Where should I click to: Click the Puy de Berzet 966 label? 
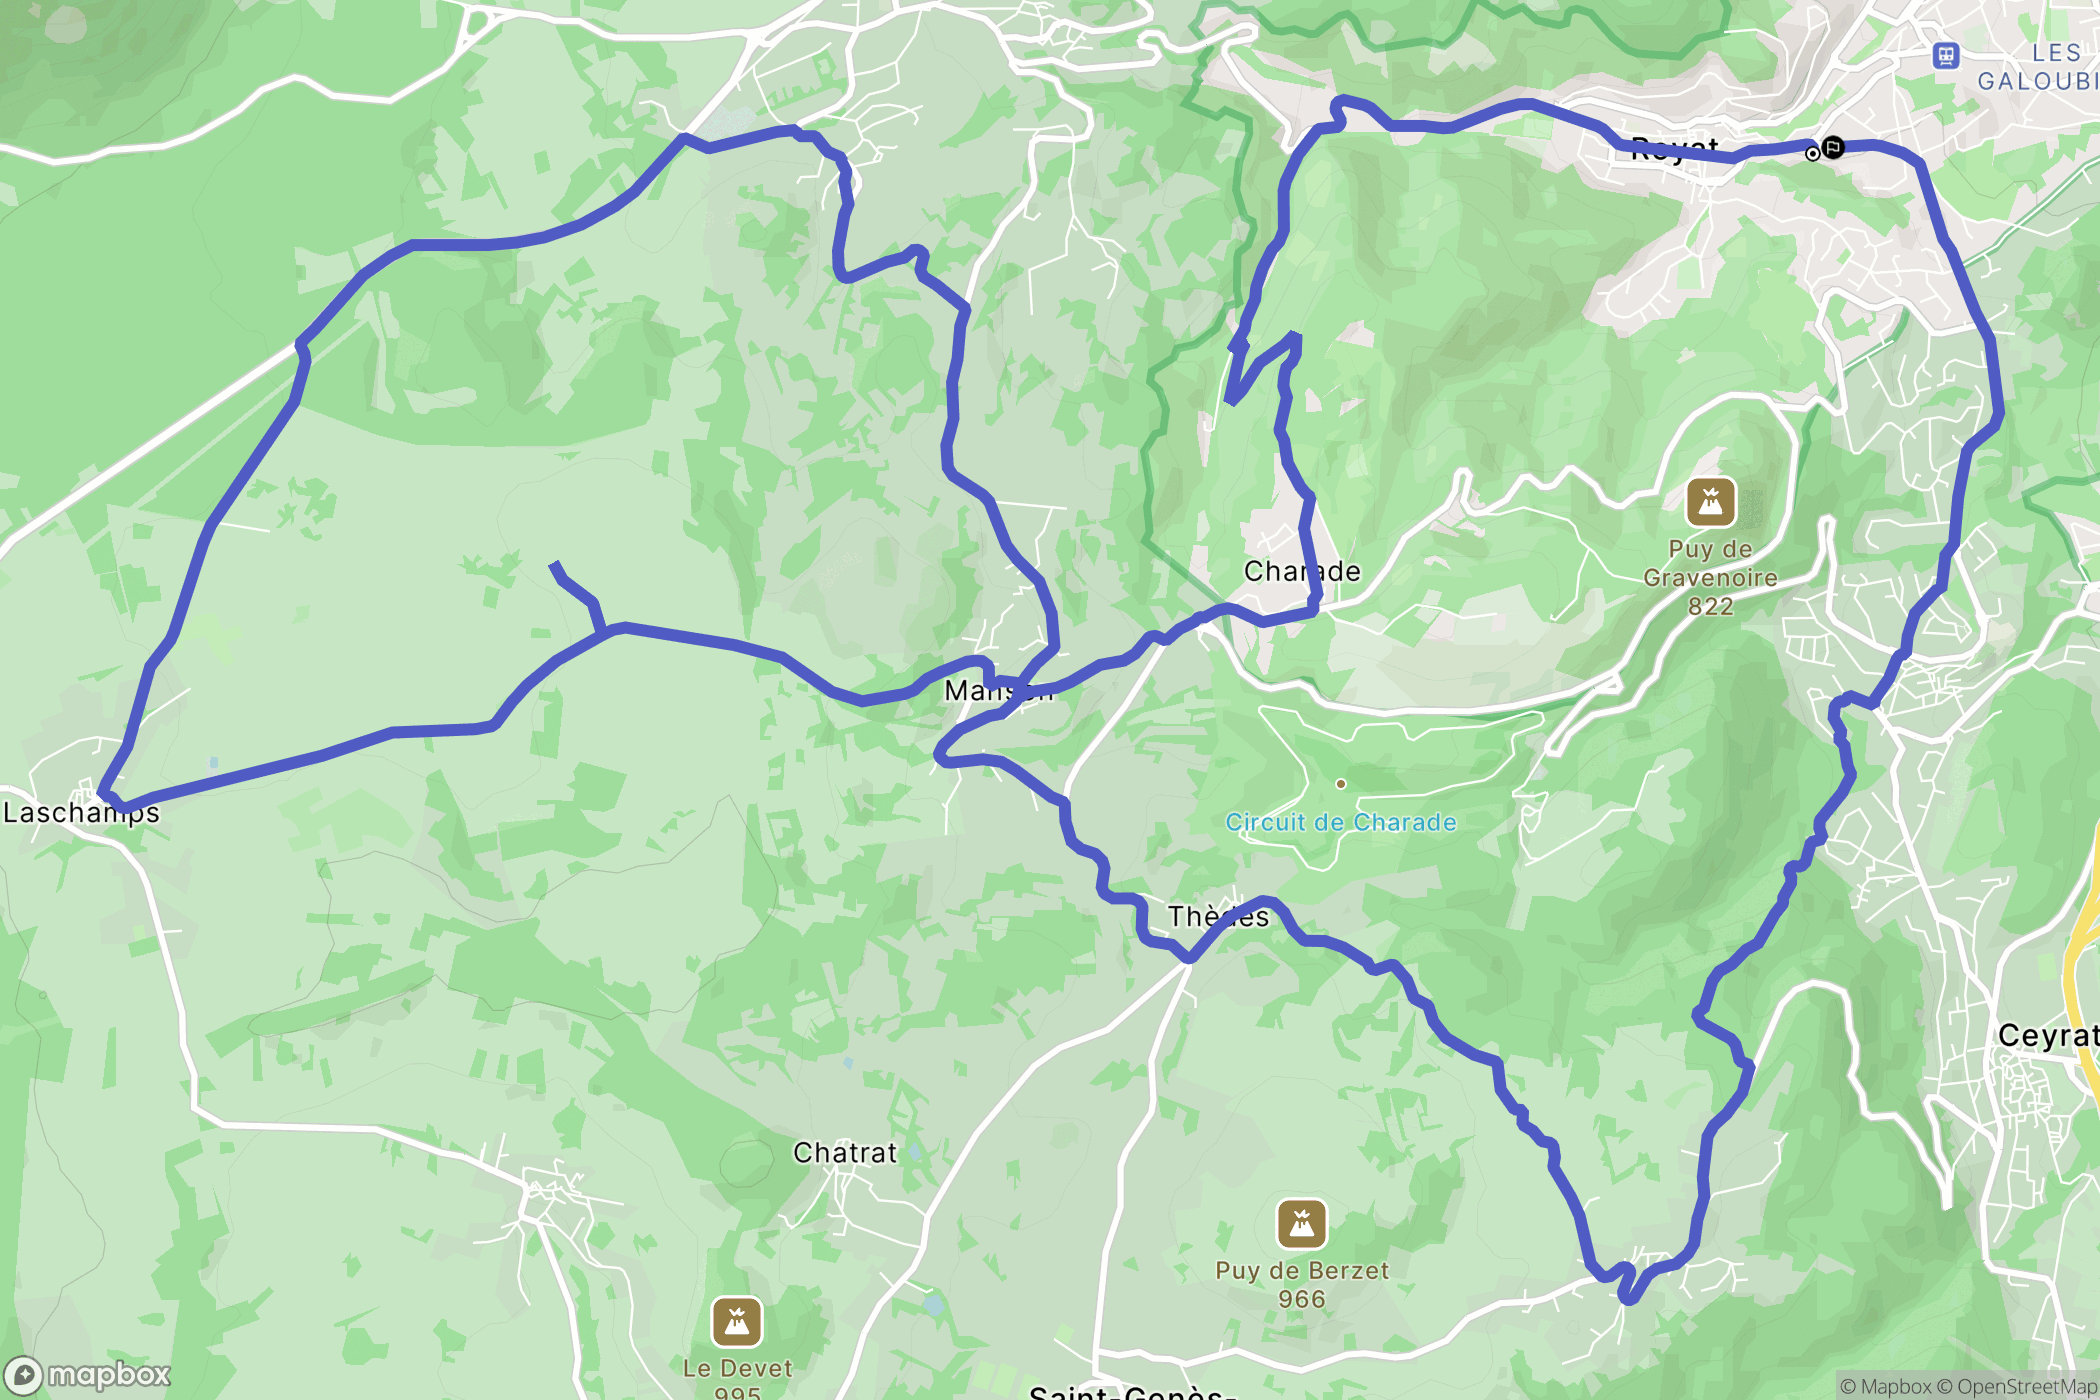tap(1302, 1285)
